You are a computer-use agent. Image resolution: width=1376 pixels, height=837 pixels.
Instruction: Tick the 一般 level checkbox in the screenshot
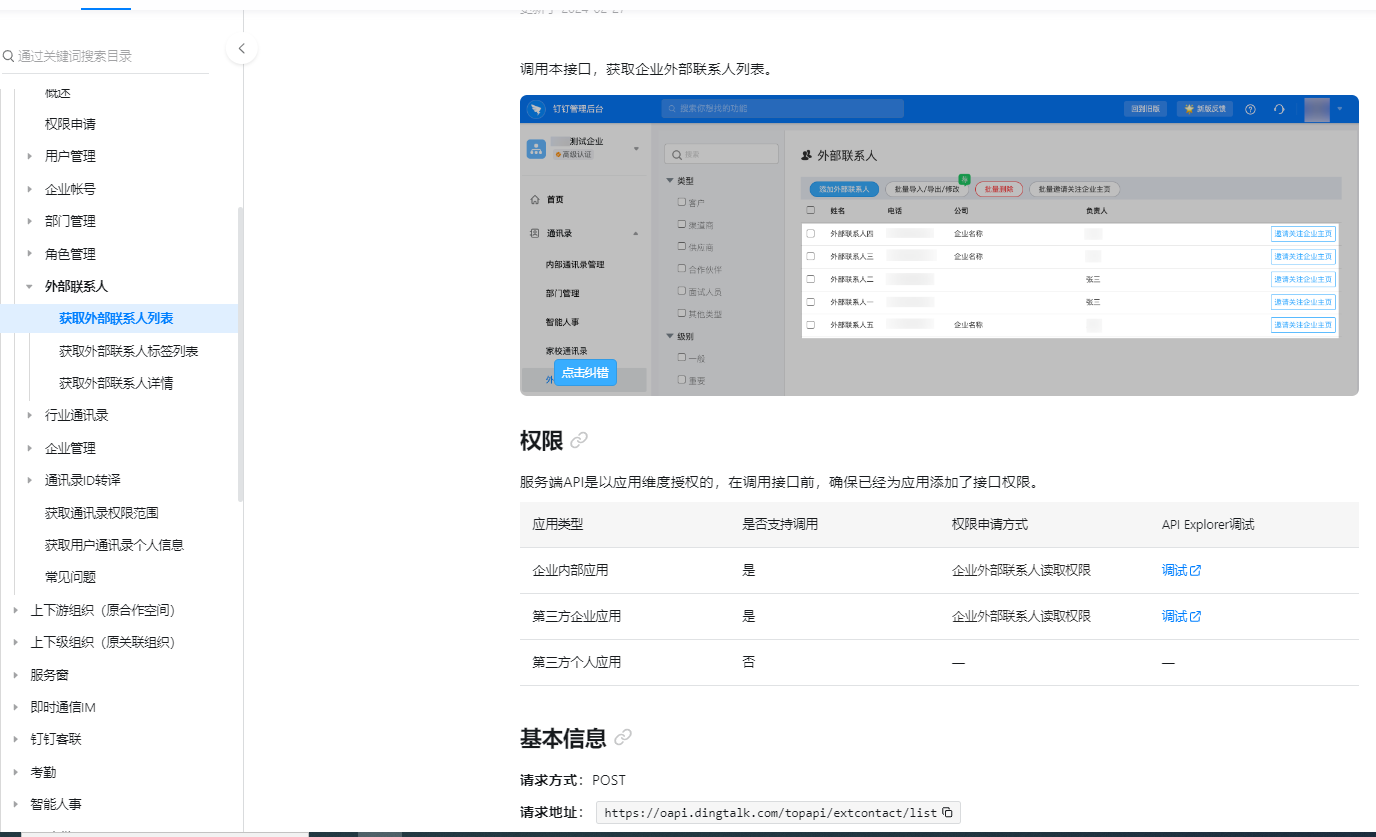(x=681, y=357)
